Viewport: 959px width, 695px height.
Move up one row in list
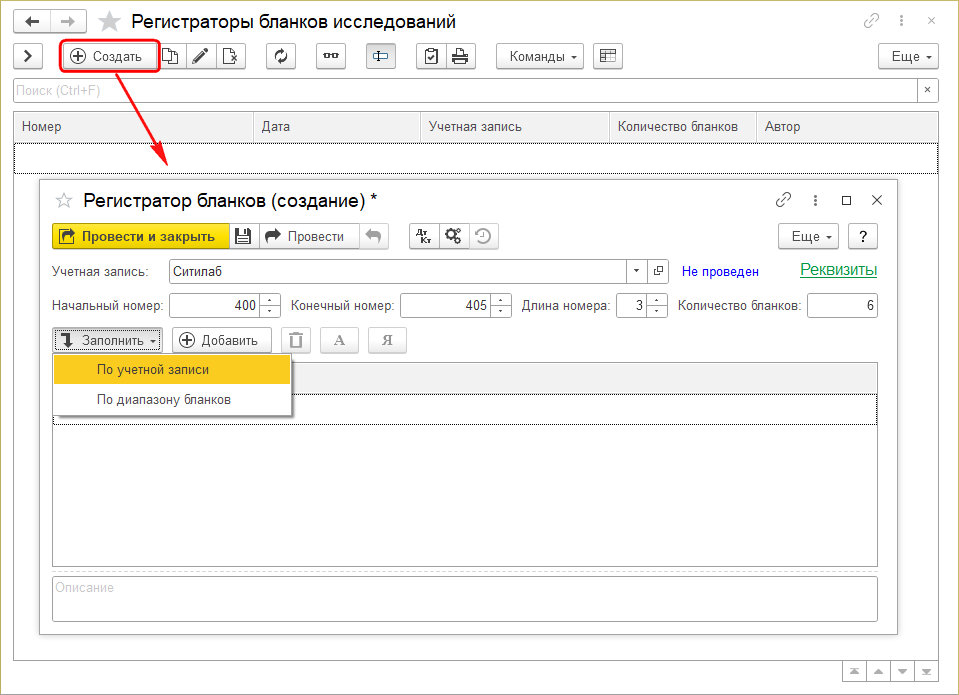(x=878, y=671)
